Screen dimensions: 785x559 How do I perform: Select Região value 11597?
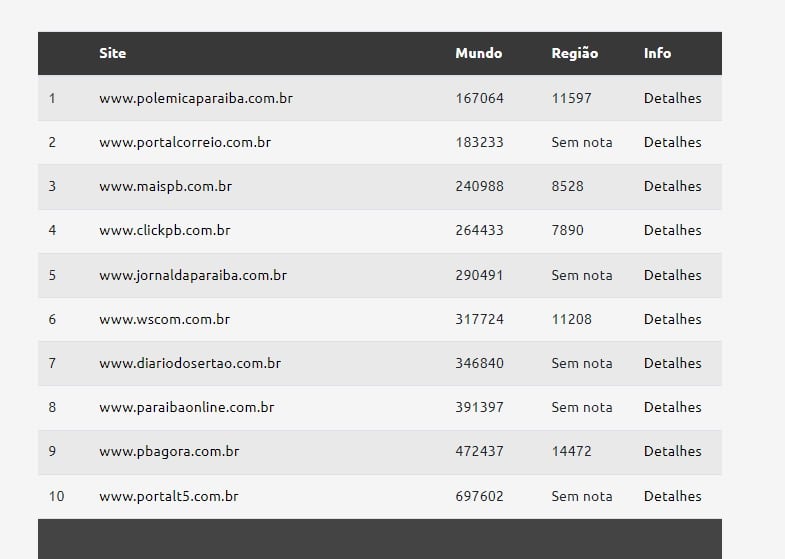(571, 98)
